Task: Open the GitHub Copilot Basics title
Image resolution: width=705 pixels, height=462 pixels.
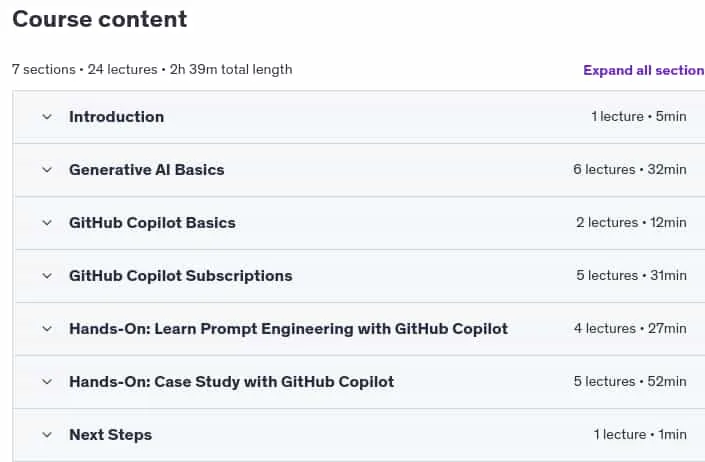Action: click(x=152, y=223)
